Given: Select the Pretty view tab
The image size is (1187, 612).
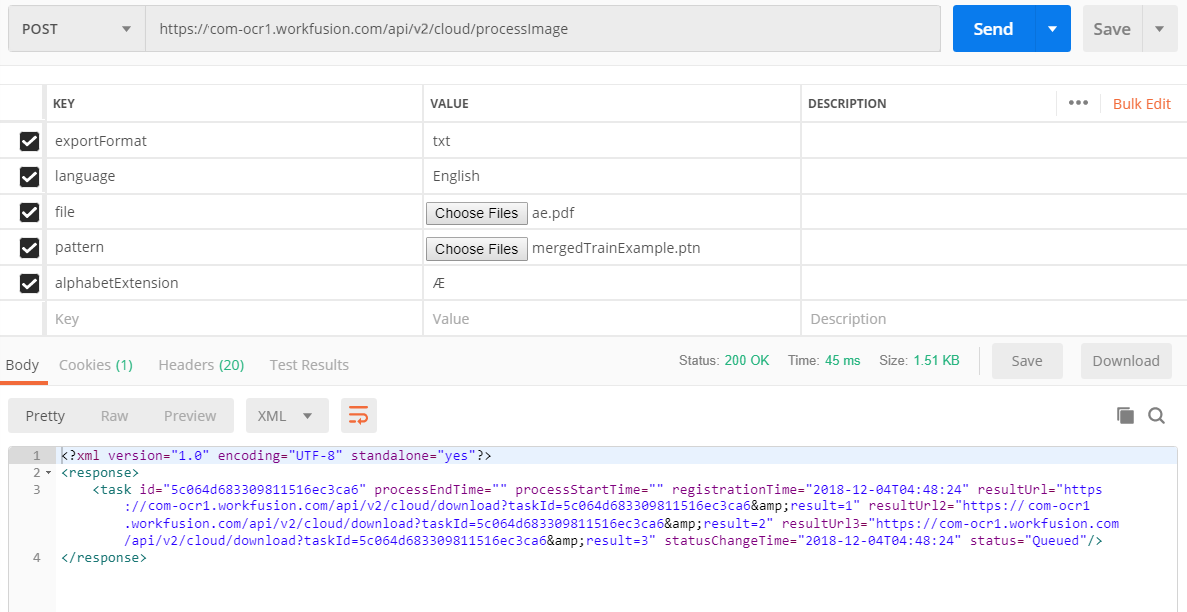Looking at the screenshot, I should (45, 415).
